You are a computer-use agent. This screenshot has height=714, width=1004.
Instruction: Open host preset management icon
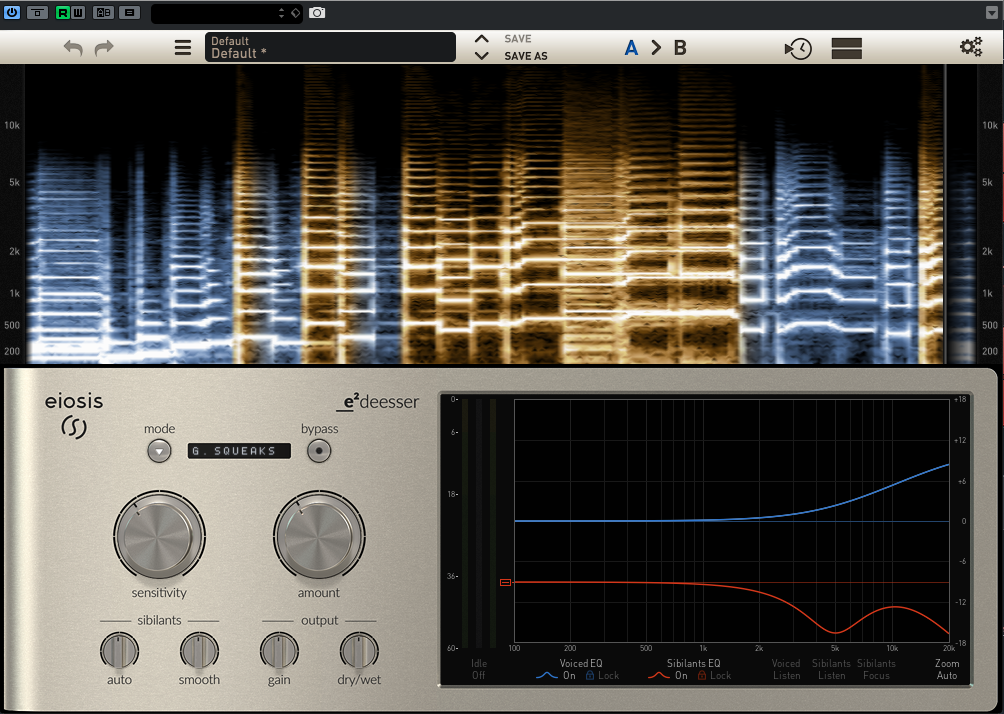point(129,12)
